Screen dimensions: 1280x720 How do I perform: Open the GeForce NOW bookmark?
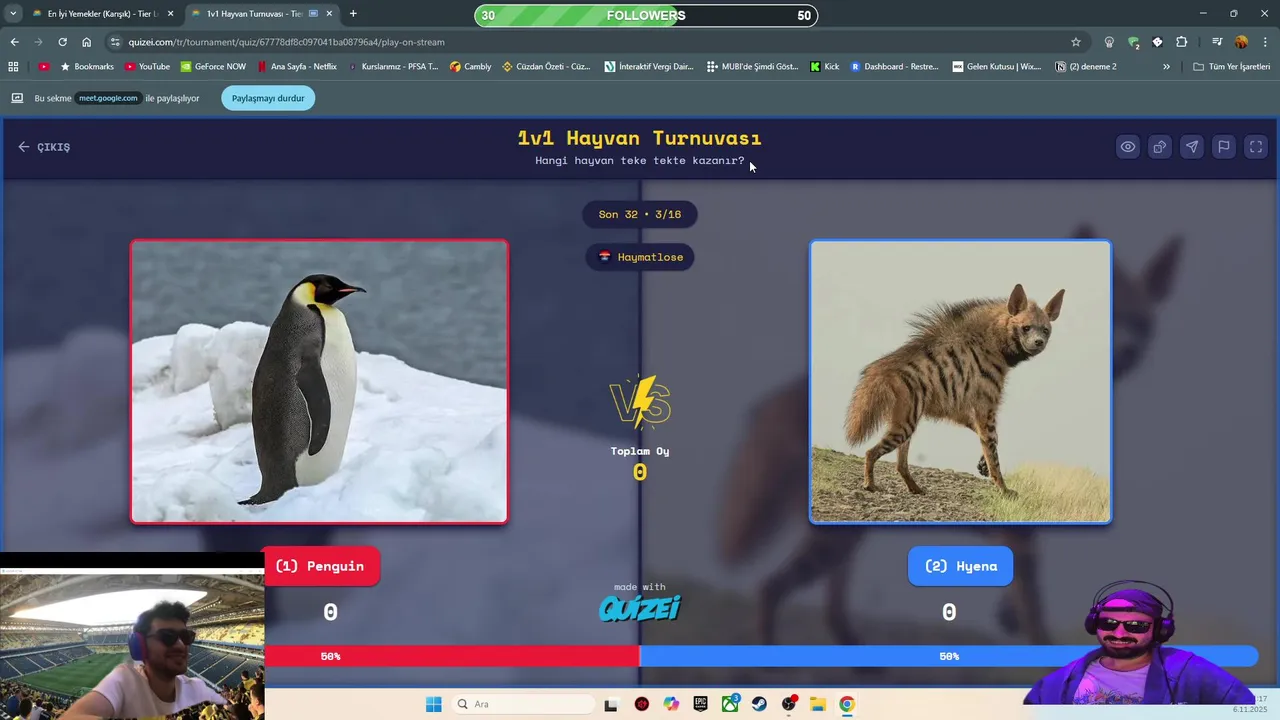213,67
